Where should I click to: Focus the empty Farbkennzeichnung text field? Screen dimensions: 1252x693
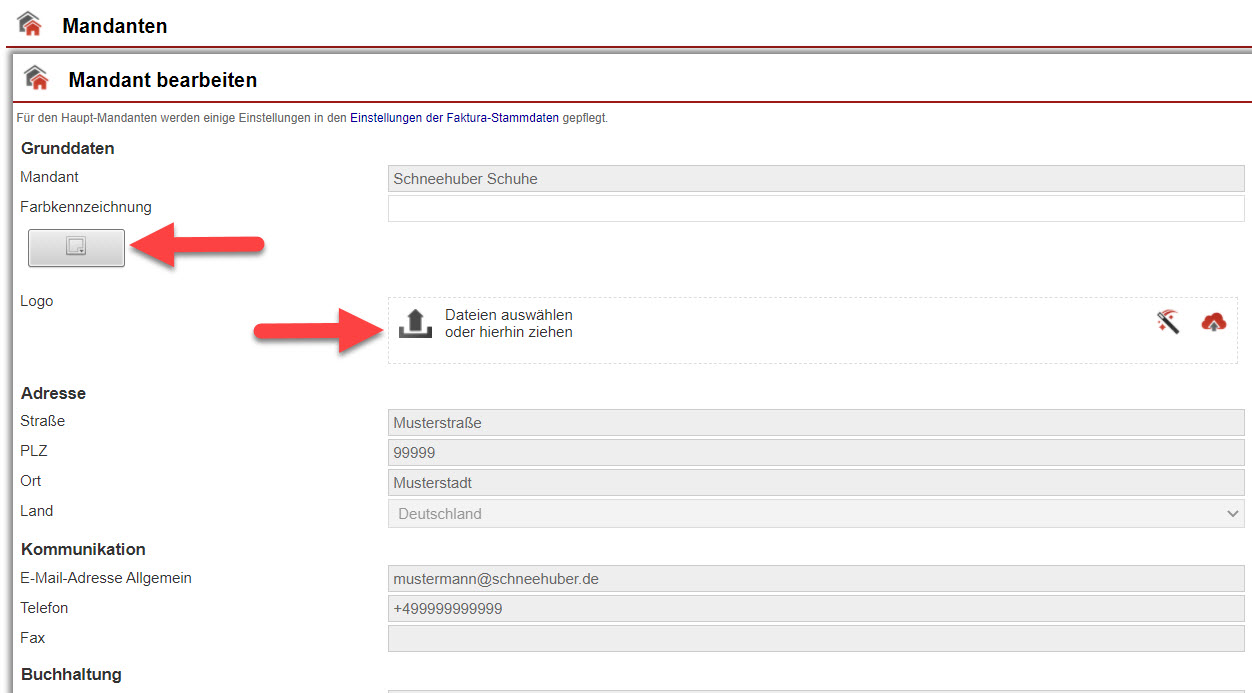(815, 208)
